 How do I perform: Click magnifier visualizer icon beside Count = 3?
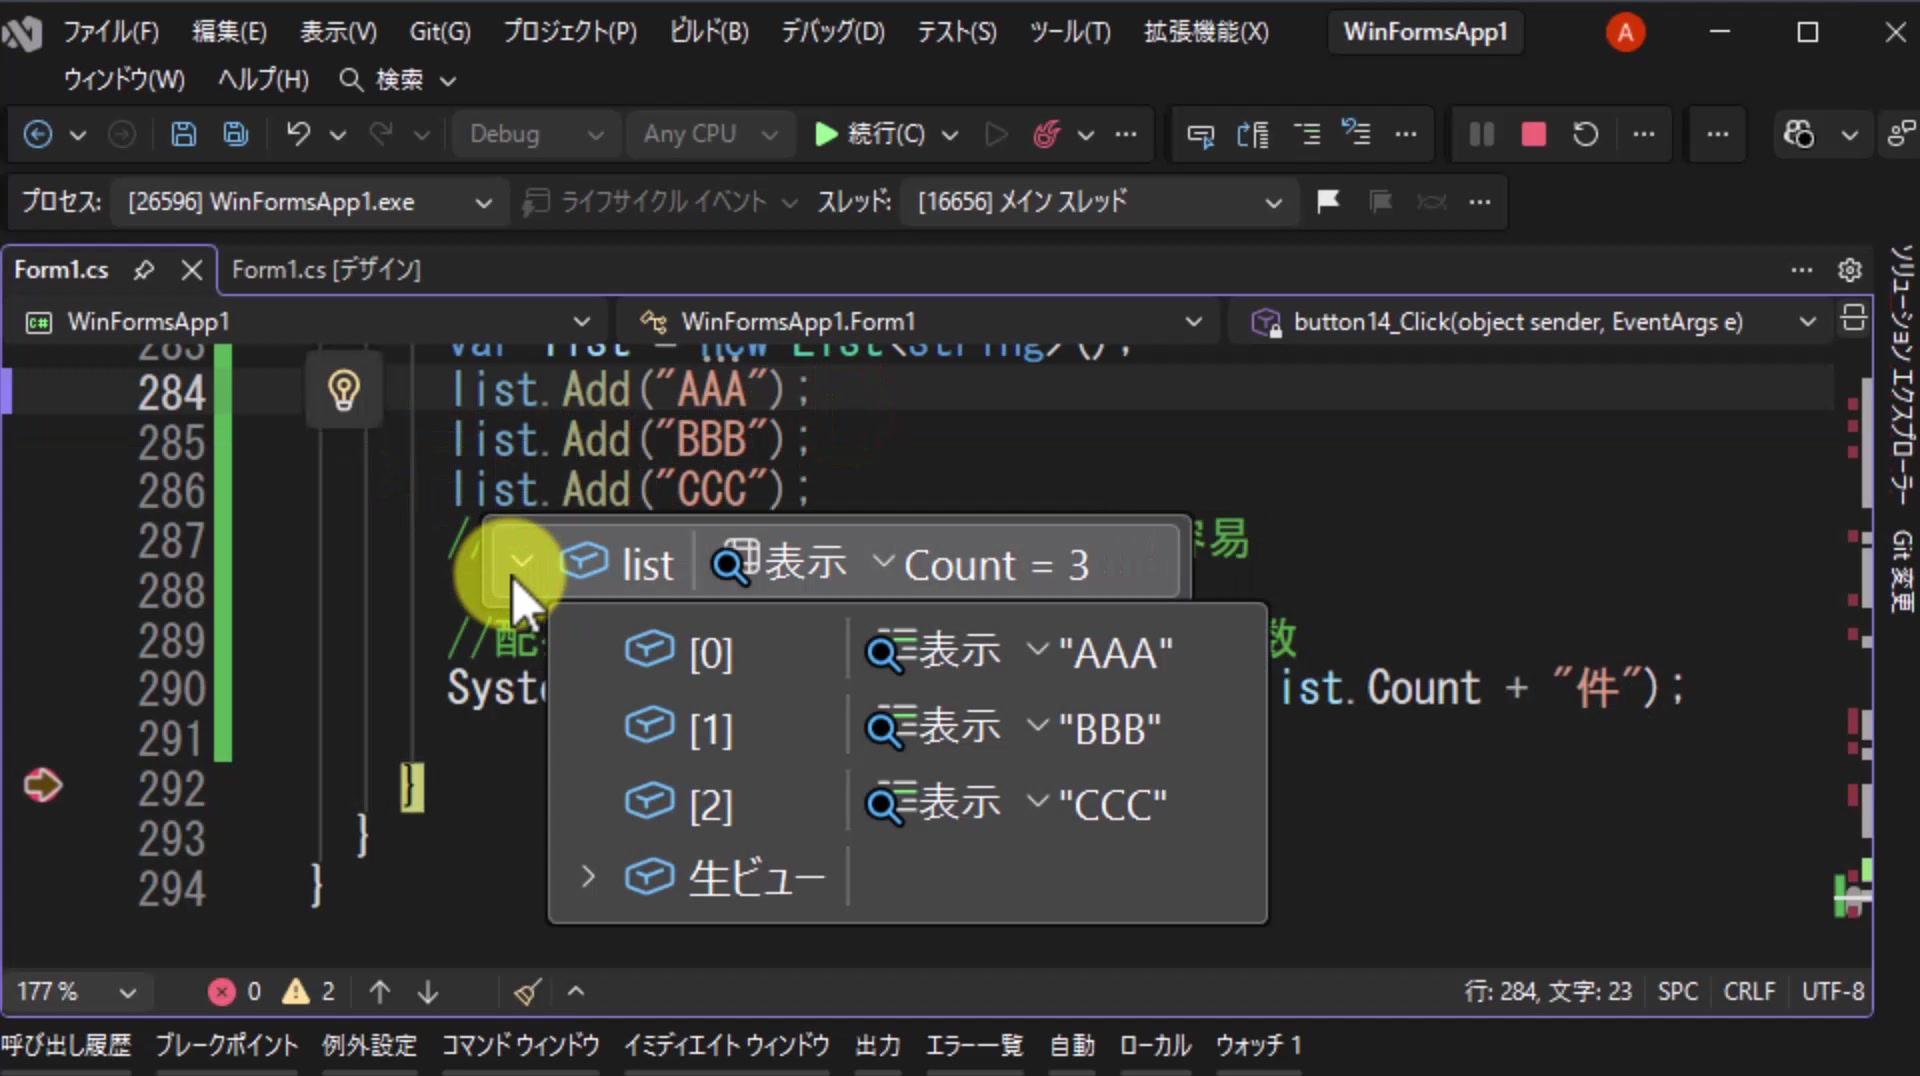[735, 562]
